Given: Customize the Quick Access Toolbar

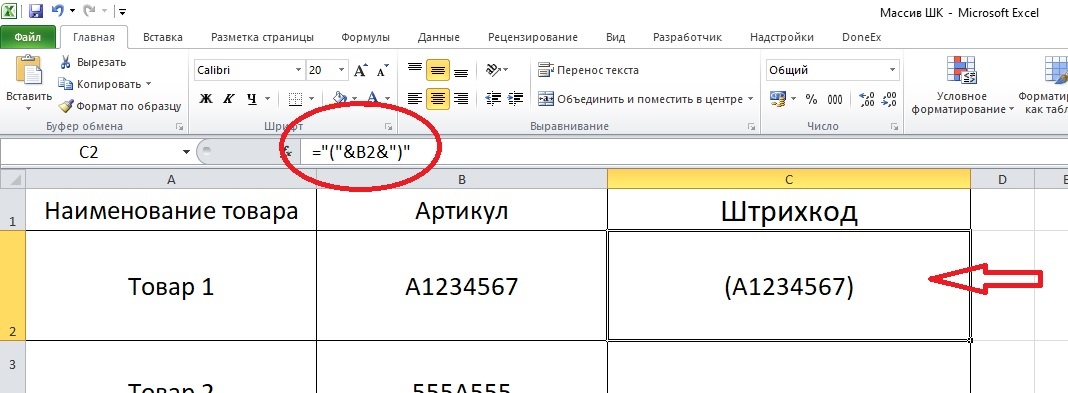Looking at the screenshot, I should pyautogui.click(x=122, y=12).
